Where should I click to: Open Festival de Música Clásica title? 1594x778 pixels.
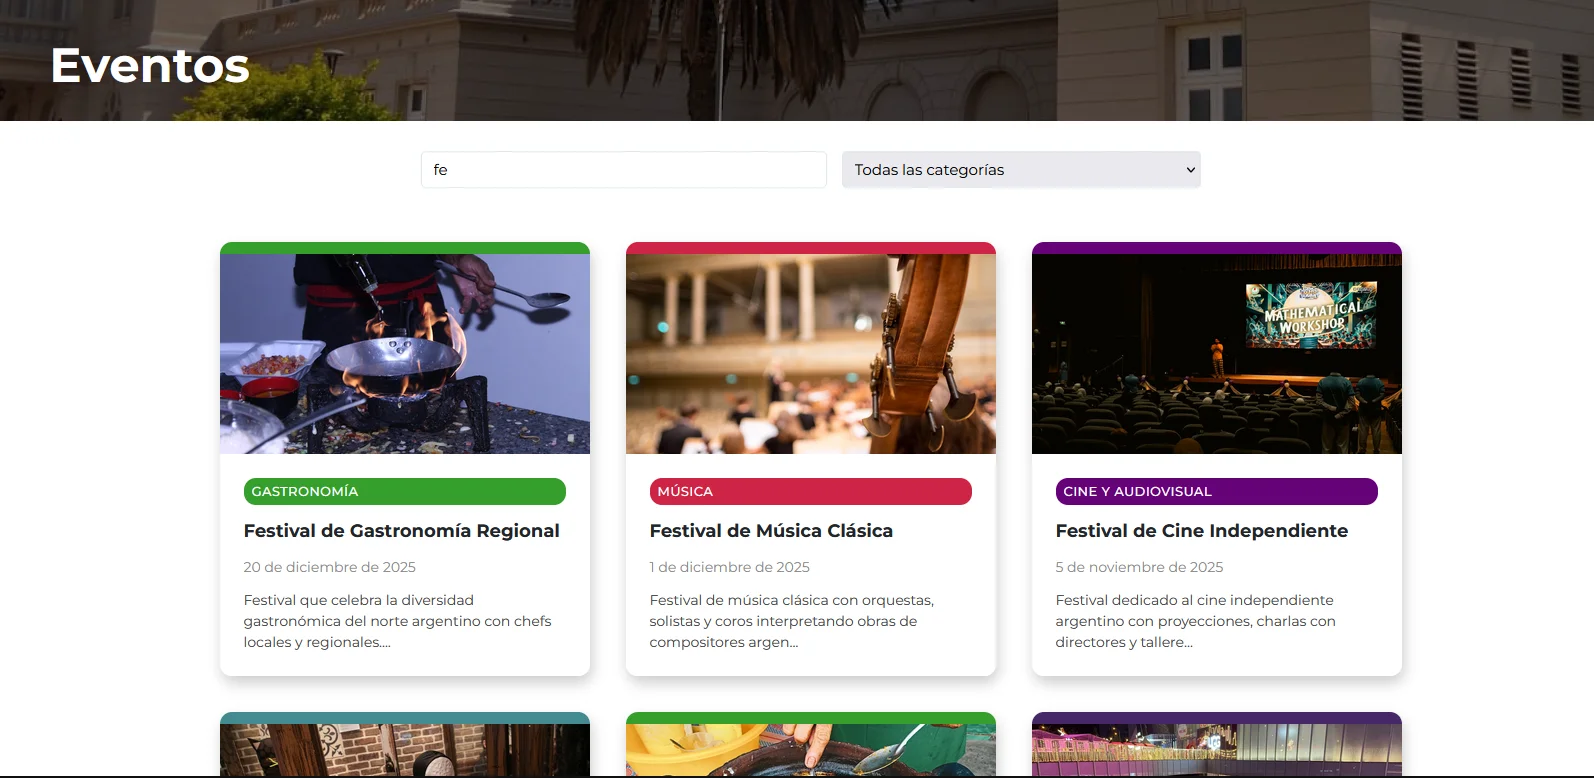pyautogui.click(x=771, y=531)
